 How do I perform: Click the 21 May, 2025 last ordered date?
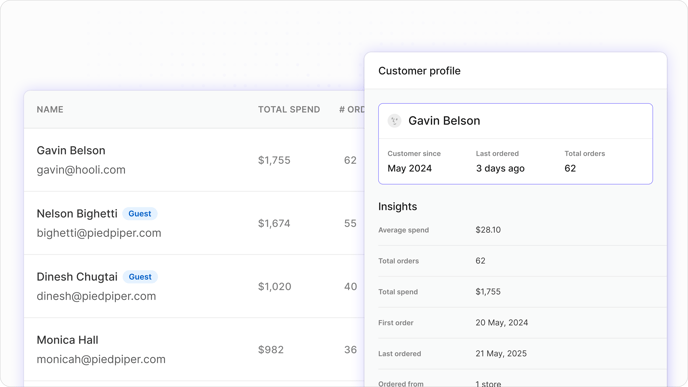pyautogui.click(x=501, y=353)
